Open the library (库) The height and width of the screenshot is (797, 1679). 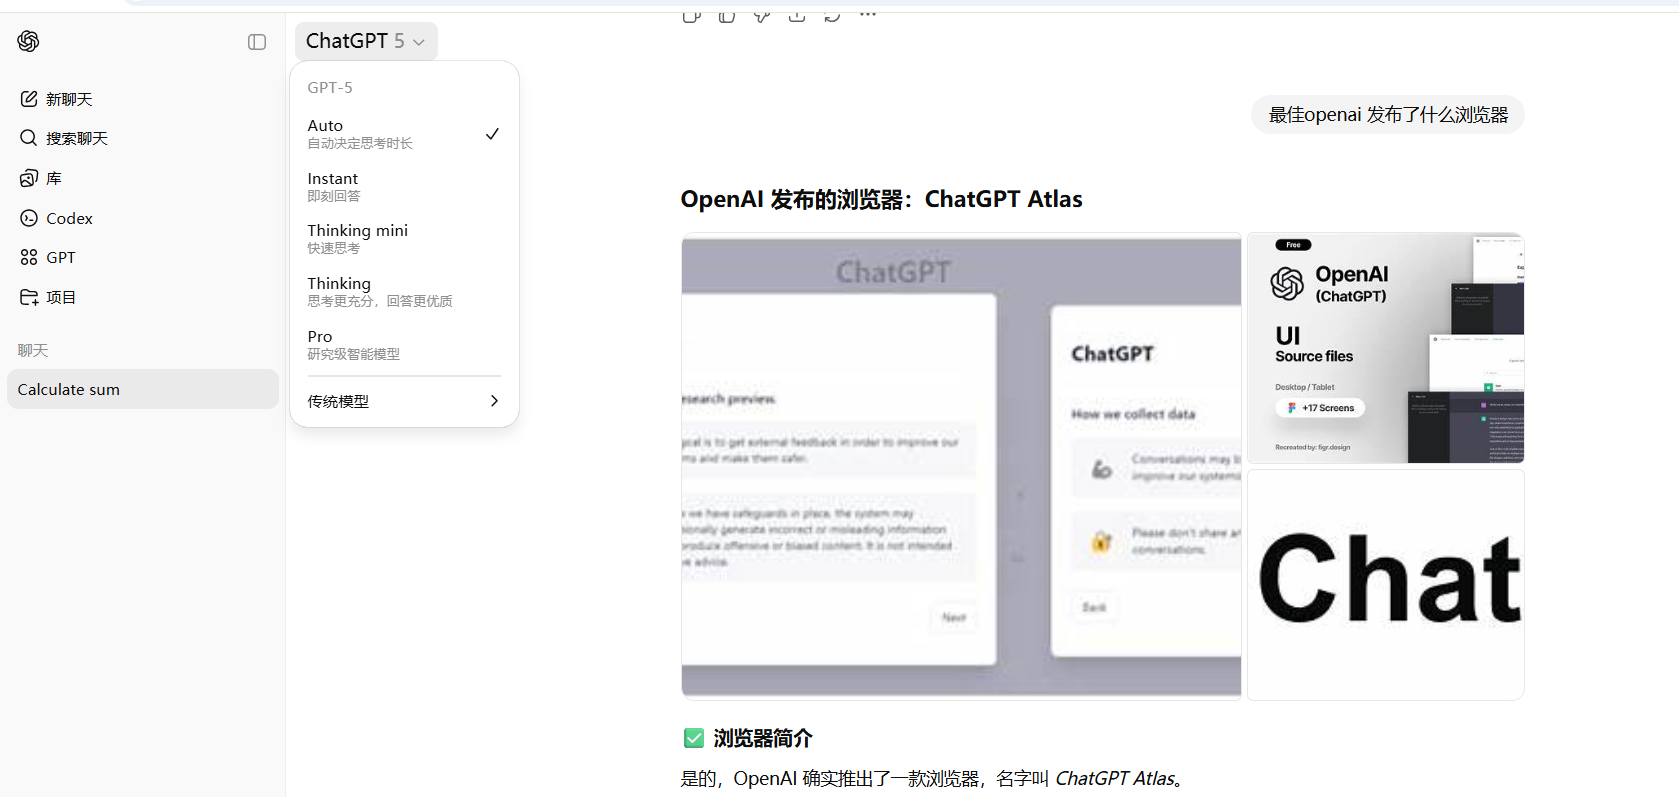click(53, 178)
